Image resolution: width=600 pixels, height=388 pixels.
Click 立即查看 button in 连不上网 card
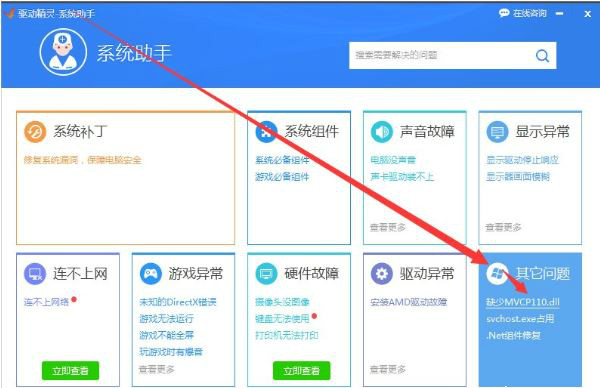(70, 370)
